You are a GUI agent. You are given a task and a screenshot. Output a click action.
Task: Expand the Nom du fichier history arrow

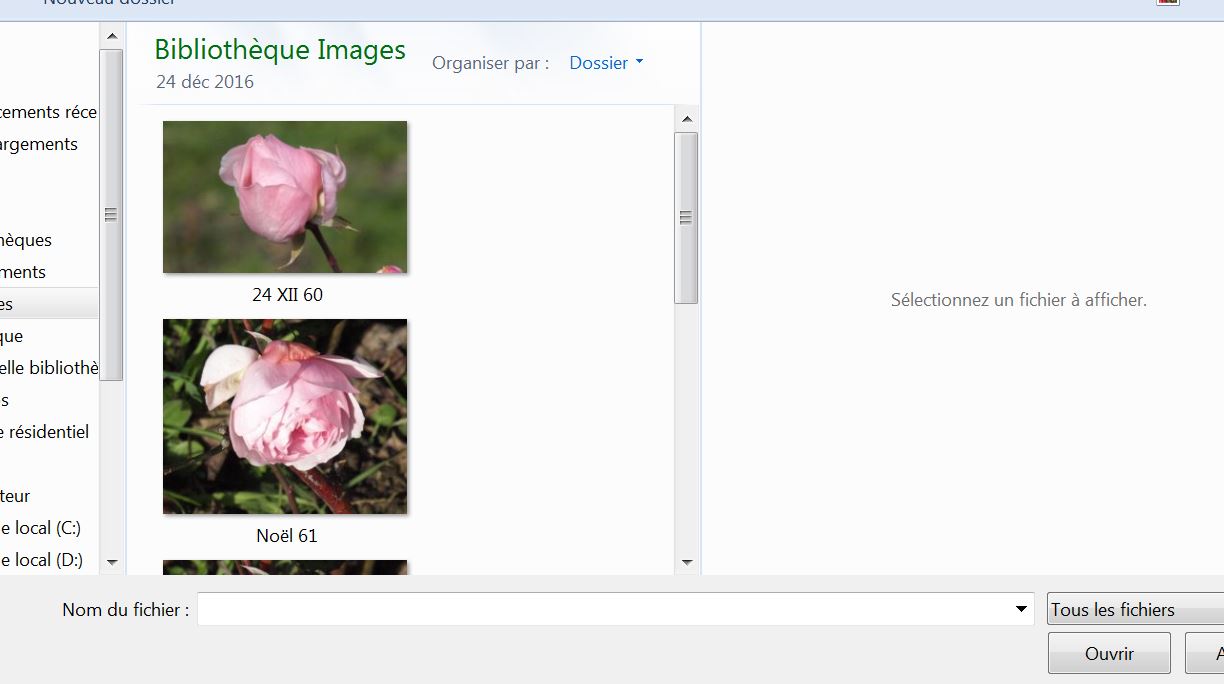click(1021, 609)
